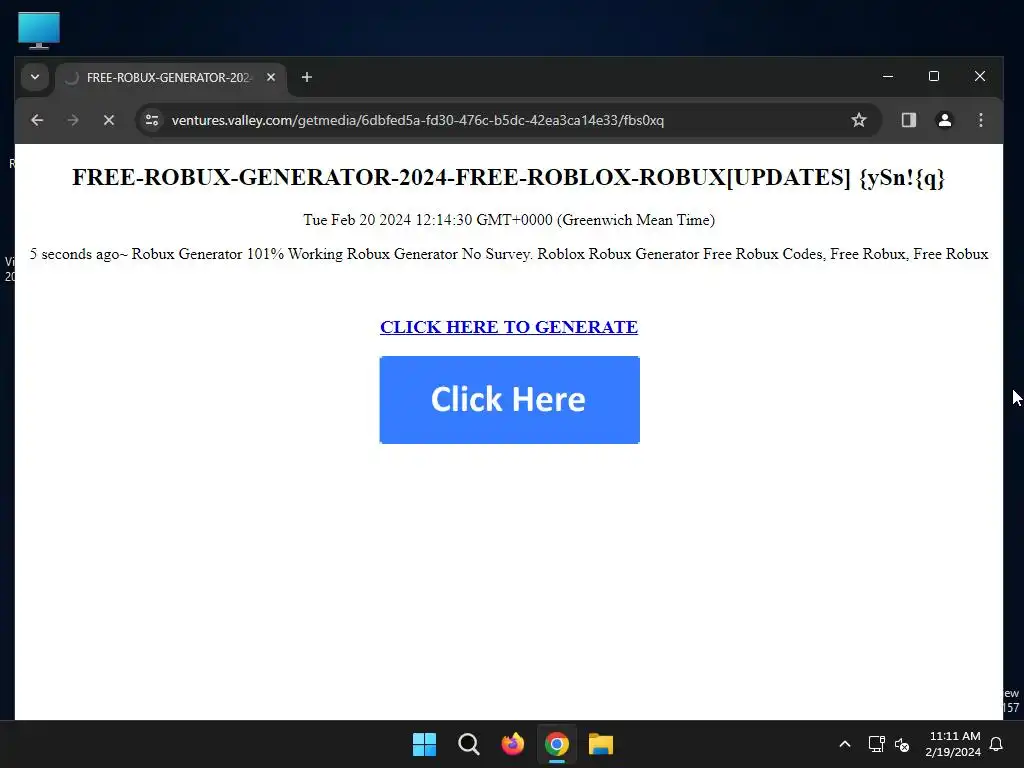Click the forward navigation arrow

point(73,120)
